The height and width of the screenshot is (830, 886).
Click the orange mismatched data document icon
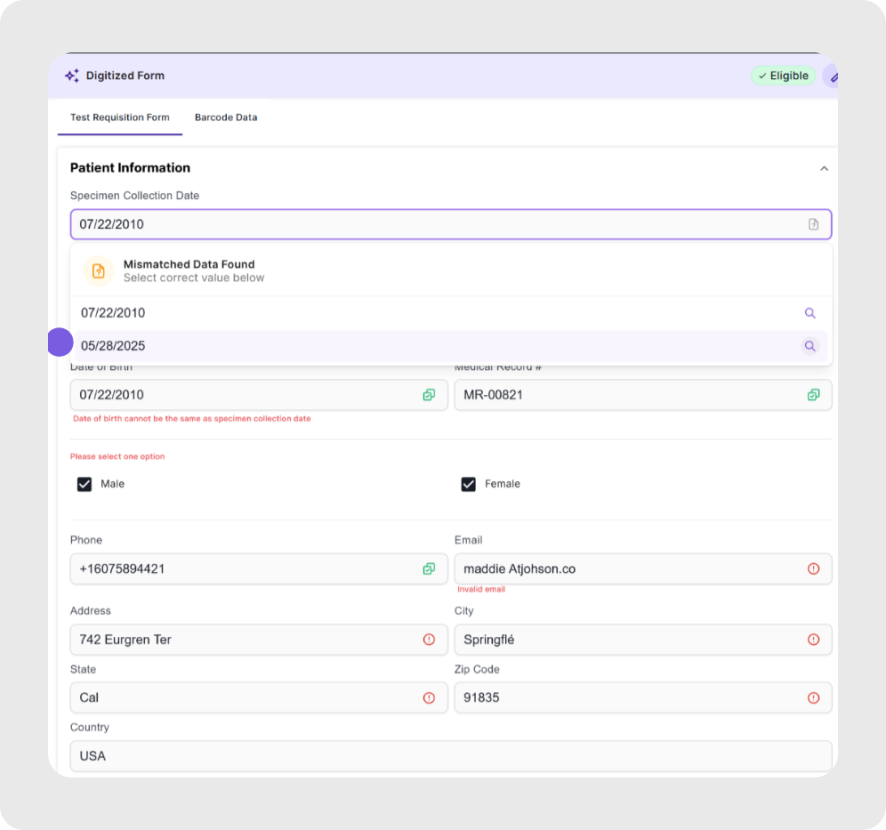(98, 271)
